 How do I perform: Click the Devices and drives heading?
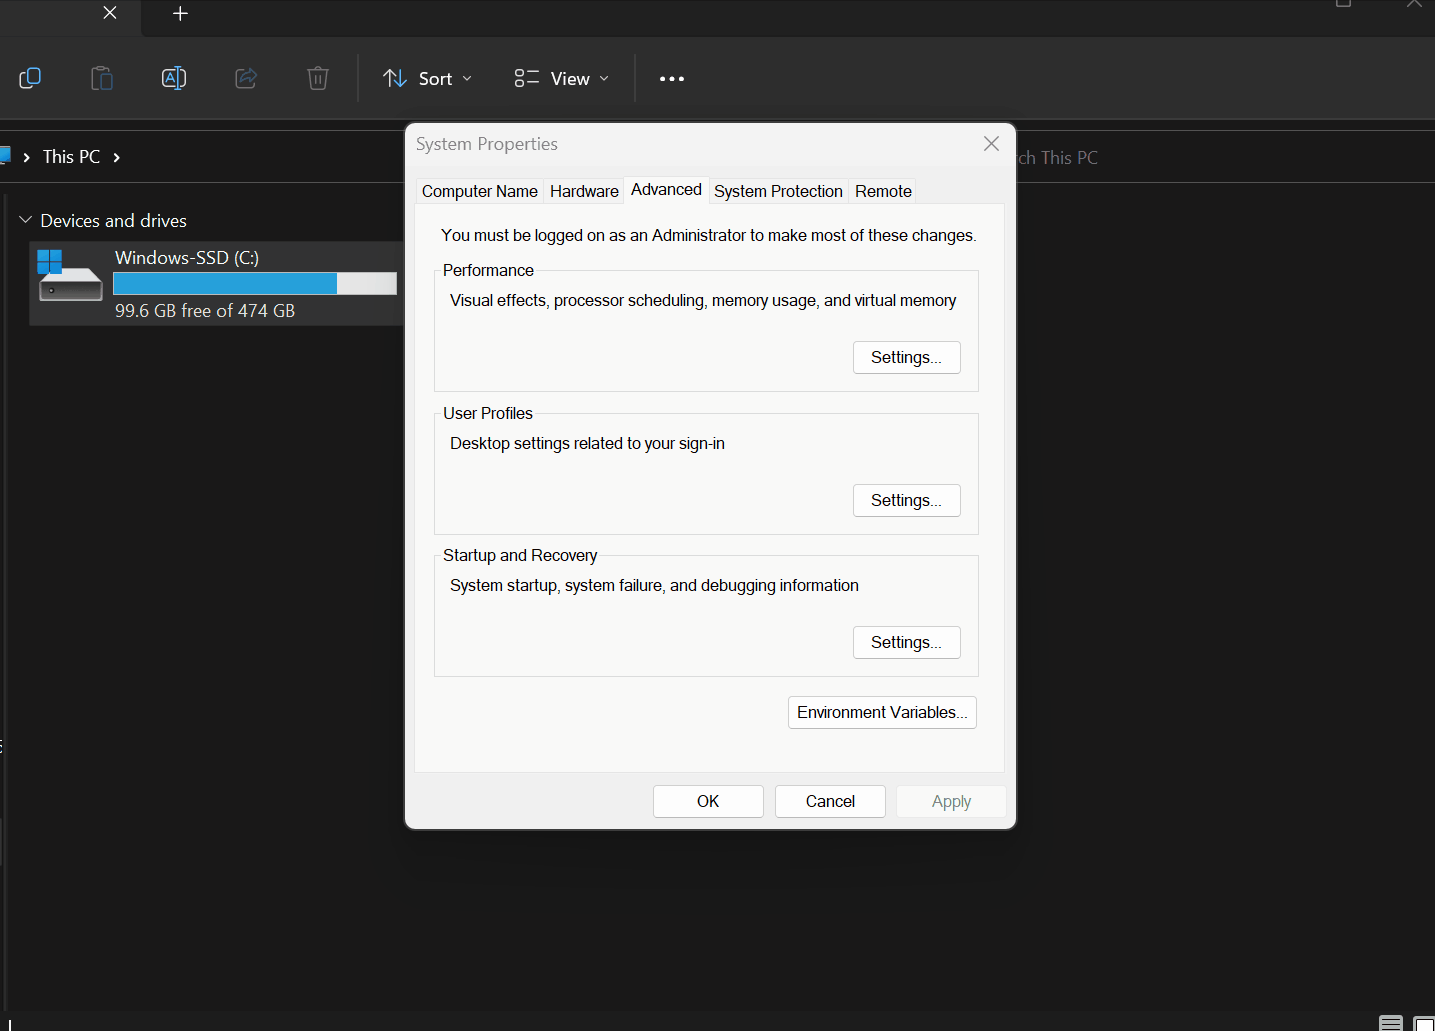[x=113, y=221]
